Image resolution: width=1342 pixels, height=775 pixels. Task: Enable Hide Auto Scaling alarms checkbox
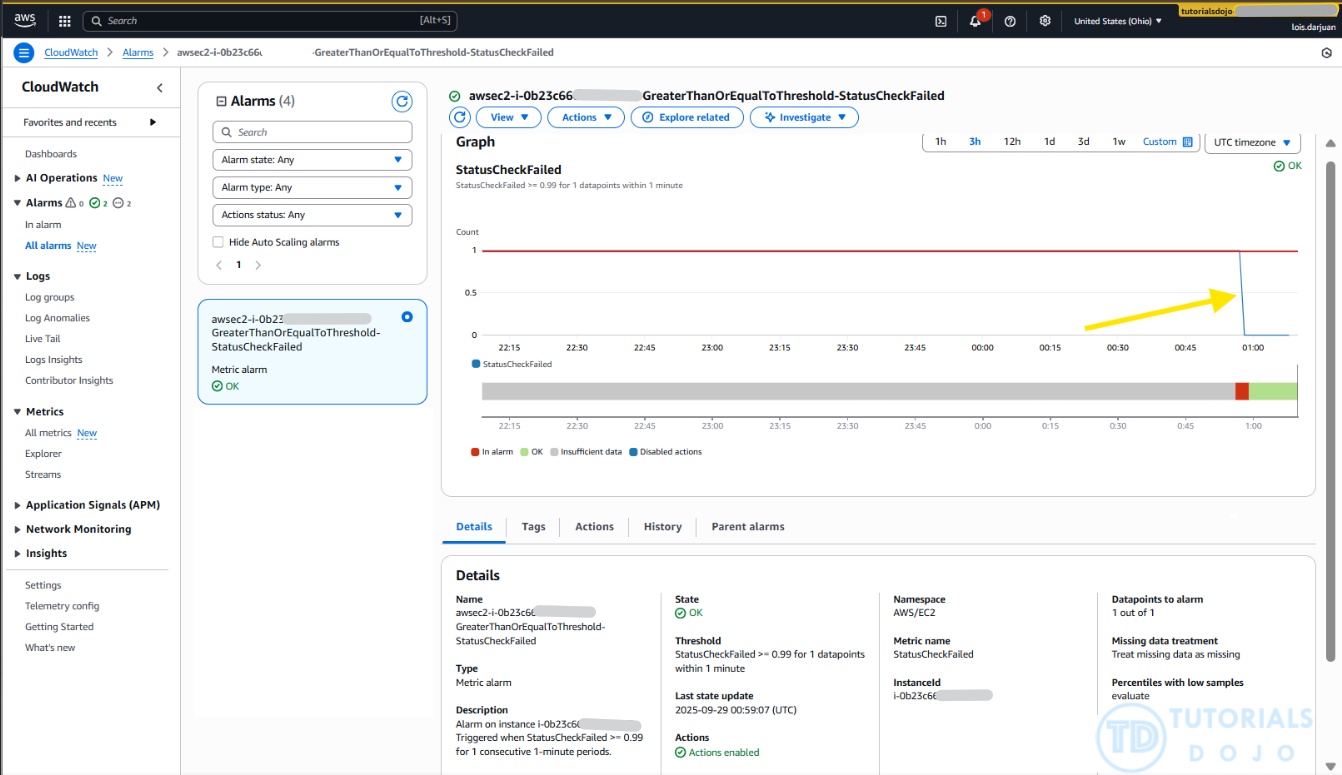tap(218, 242)
